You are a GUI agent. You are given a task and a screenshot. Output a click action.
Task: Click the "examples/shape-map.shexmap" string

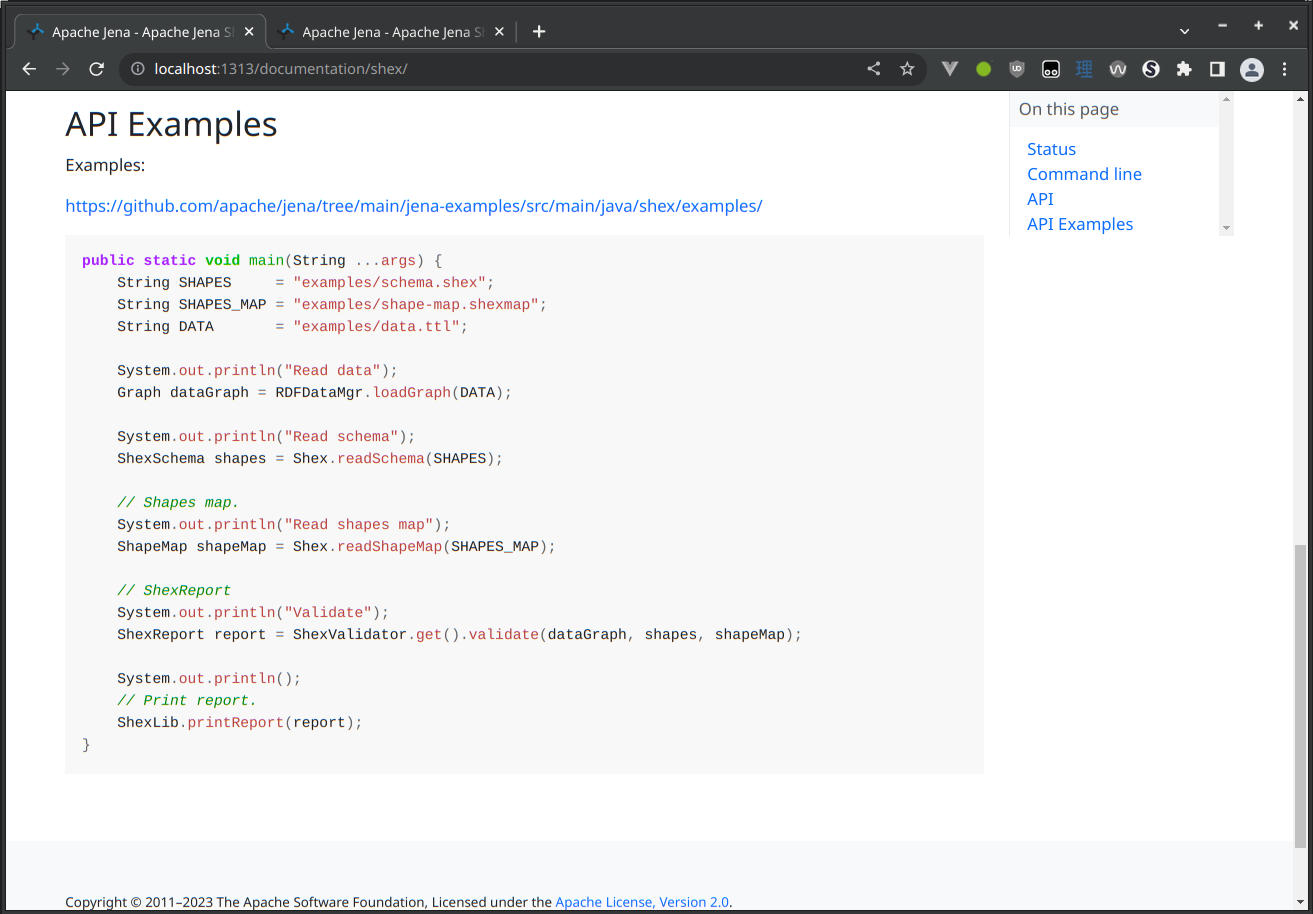[x=416, y=304]
